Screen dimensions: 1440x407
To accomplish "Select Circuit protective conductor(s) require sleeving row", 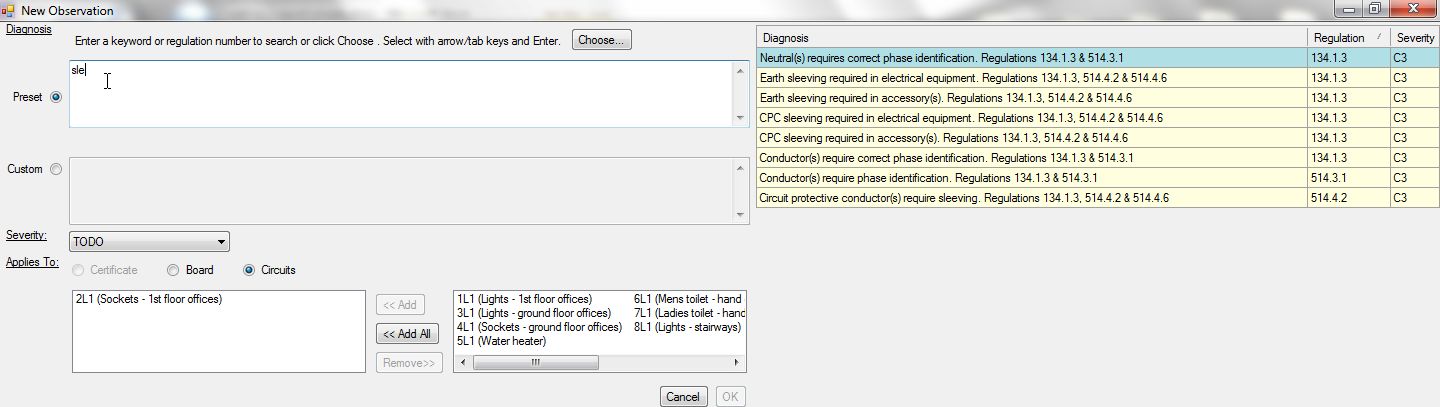I will pos(1098,198).
